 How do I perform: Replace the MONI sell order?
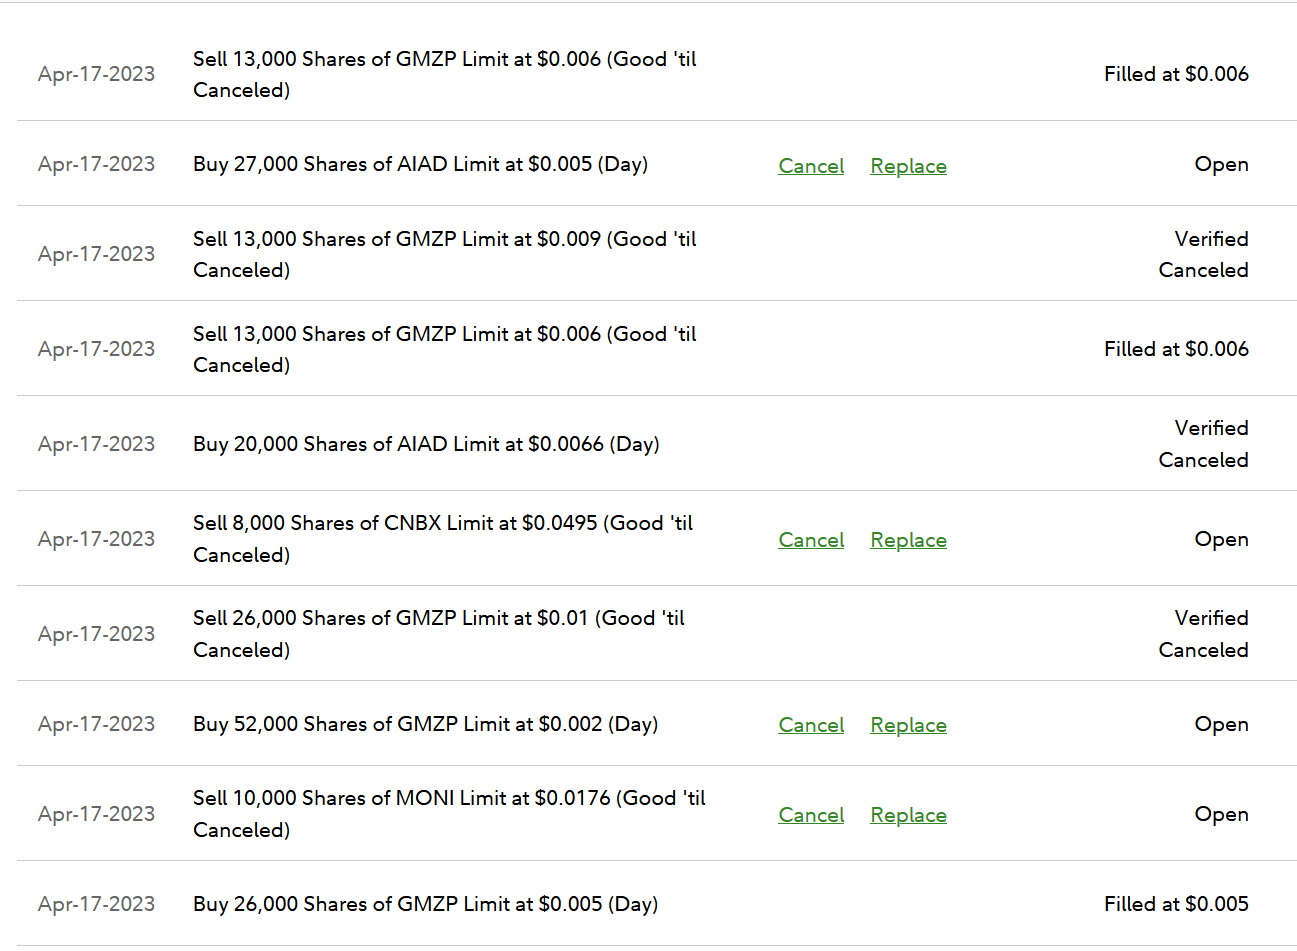pyautogui.click(x=908, y=815)
